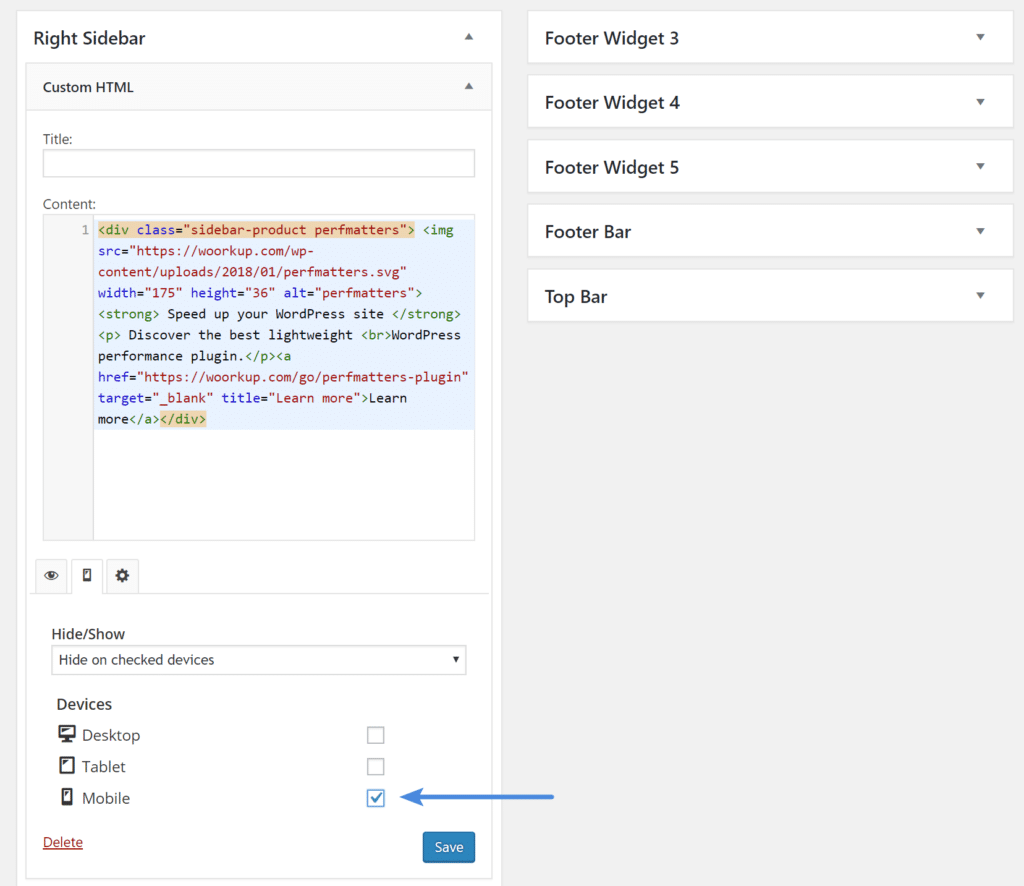Click the perfmatters-plugin href URL code
Screen dimensions: 1024x886
[x=302, y=377]
